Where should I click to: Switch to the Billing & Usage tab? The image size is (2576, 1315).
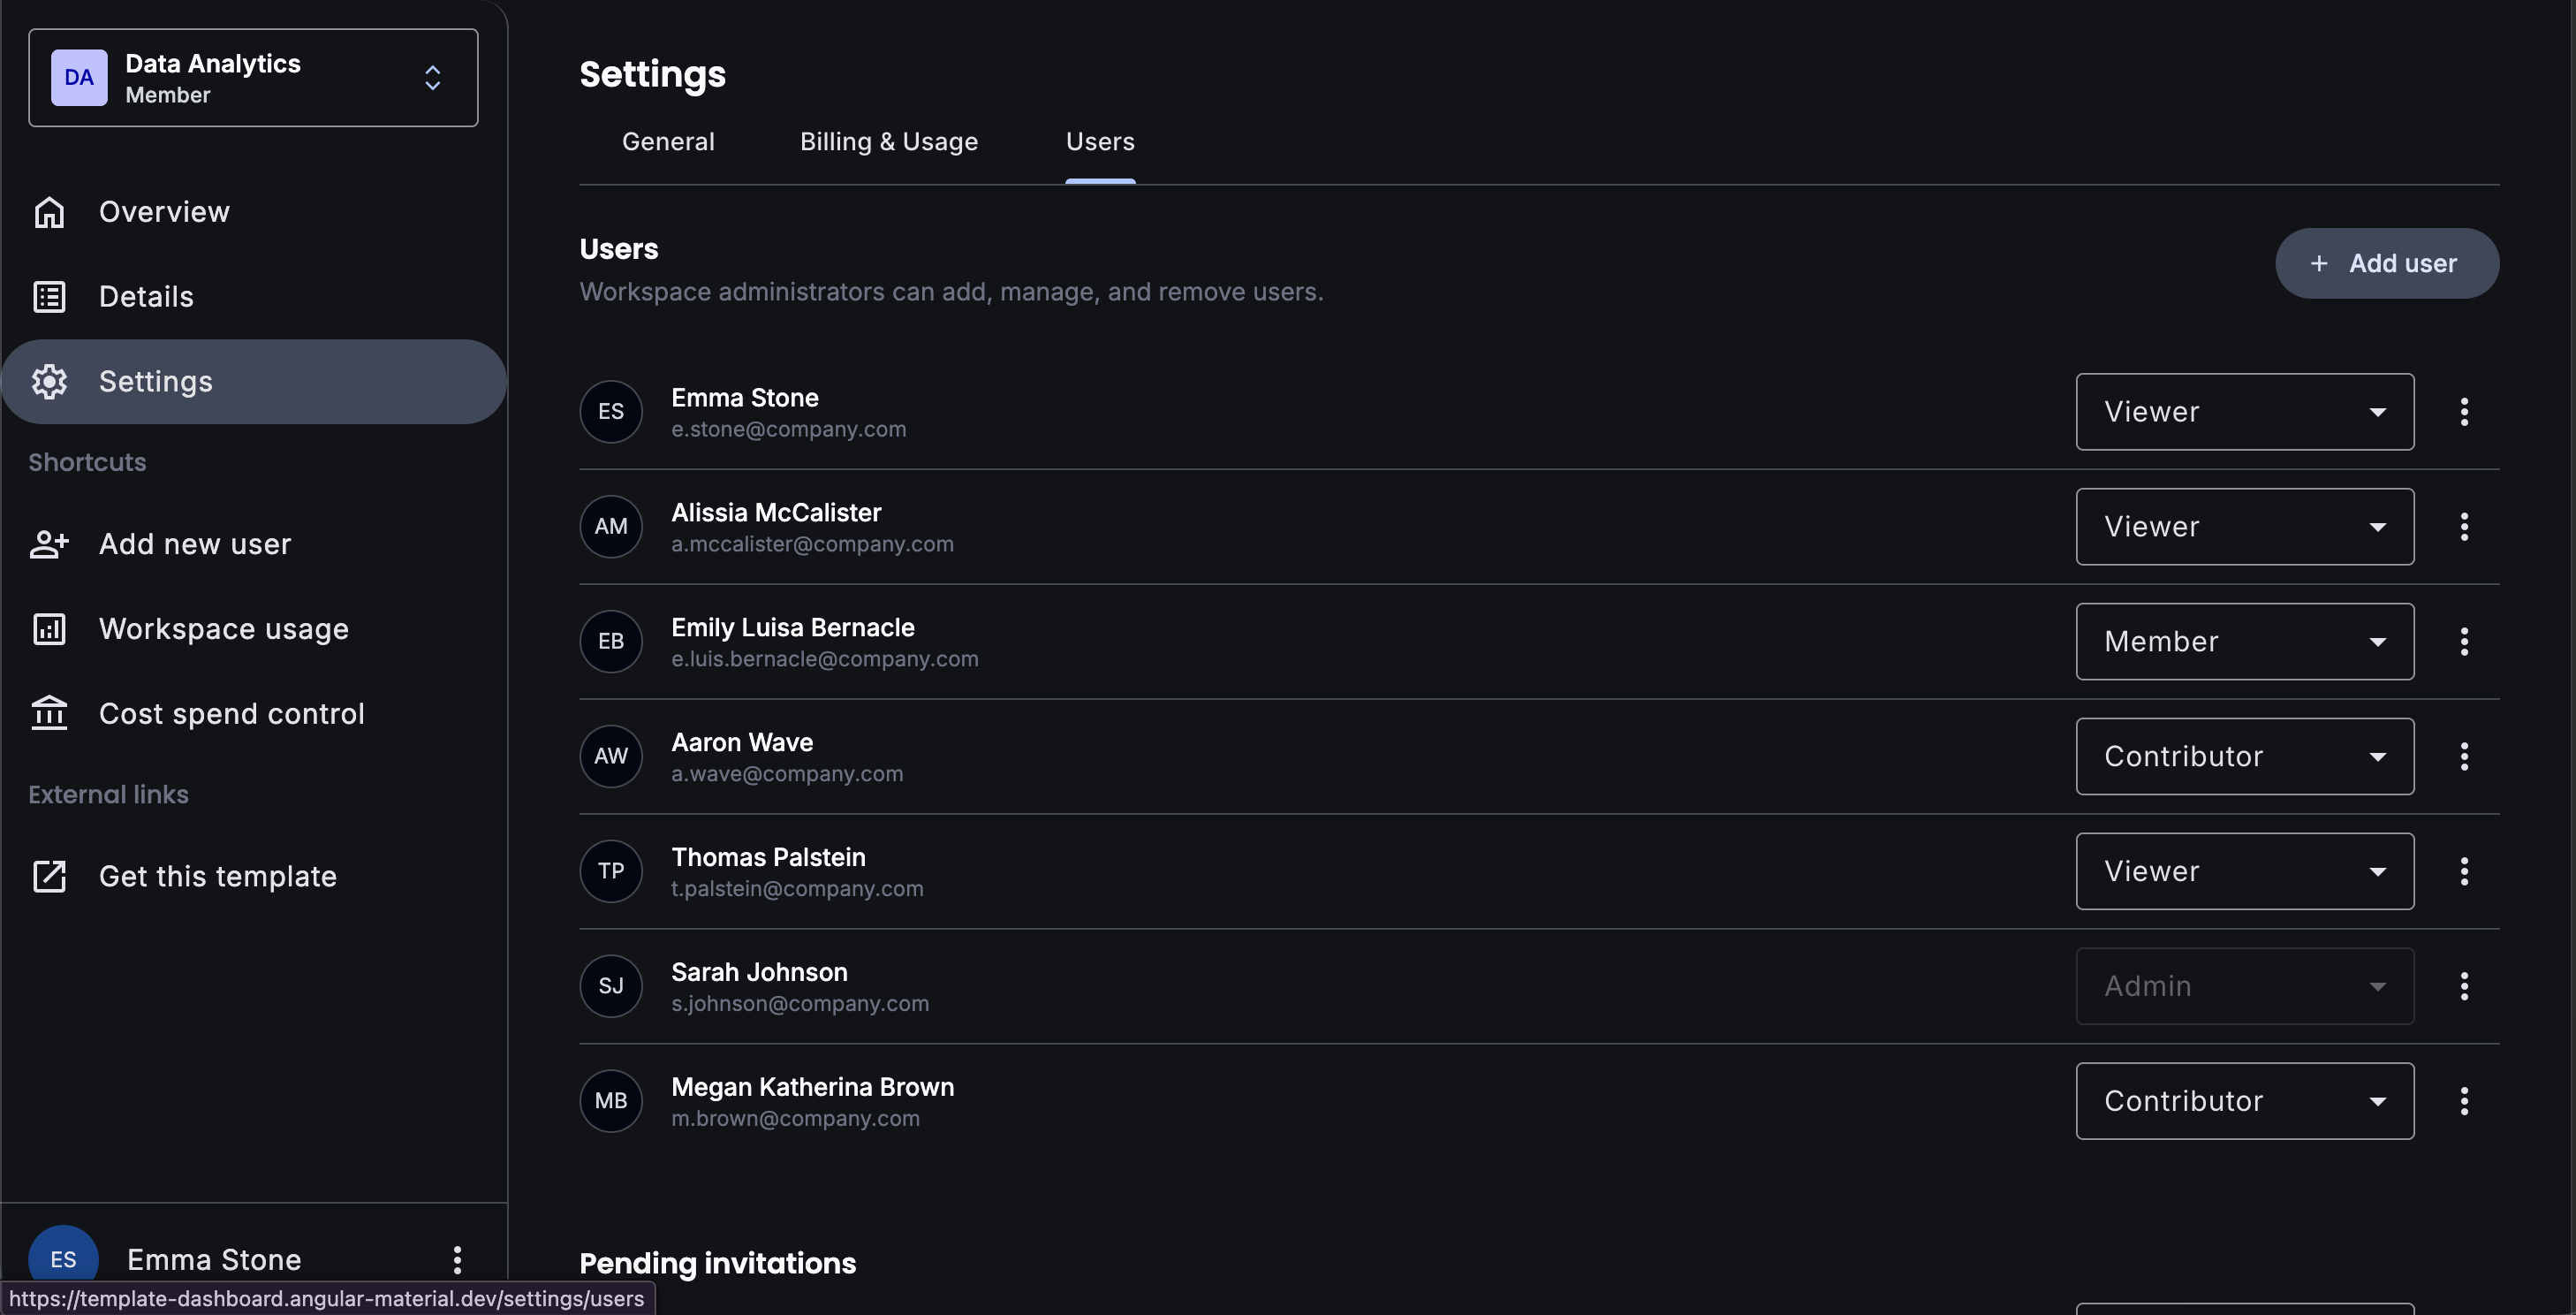click(x=888, y=142)
